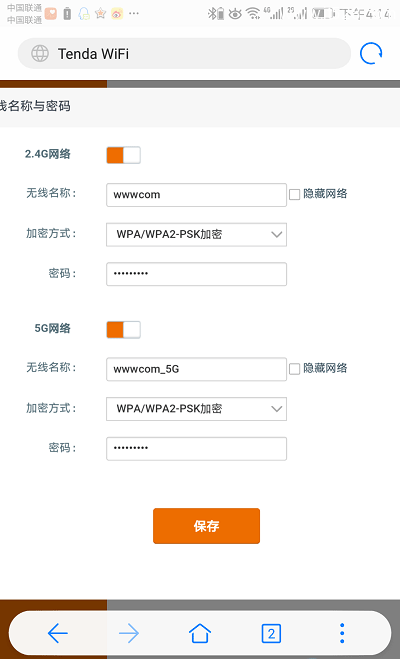Open the 5G 加密方式 dropdown

tap(196, 409)
